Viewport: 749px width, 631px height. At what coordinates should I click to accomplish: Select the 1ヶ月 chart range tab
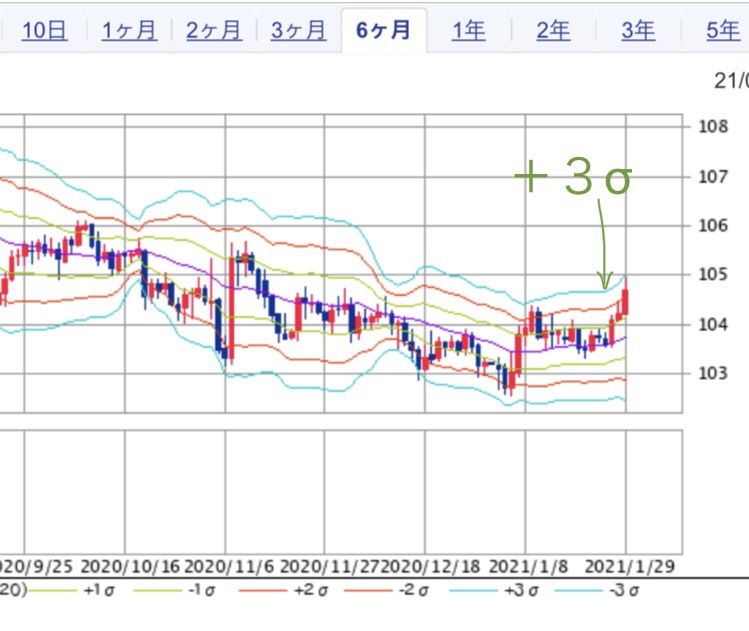click(x=129, y=30)
